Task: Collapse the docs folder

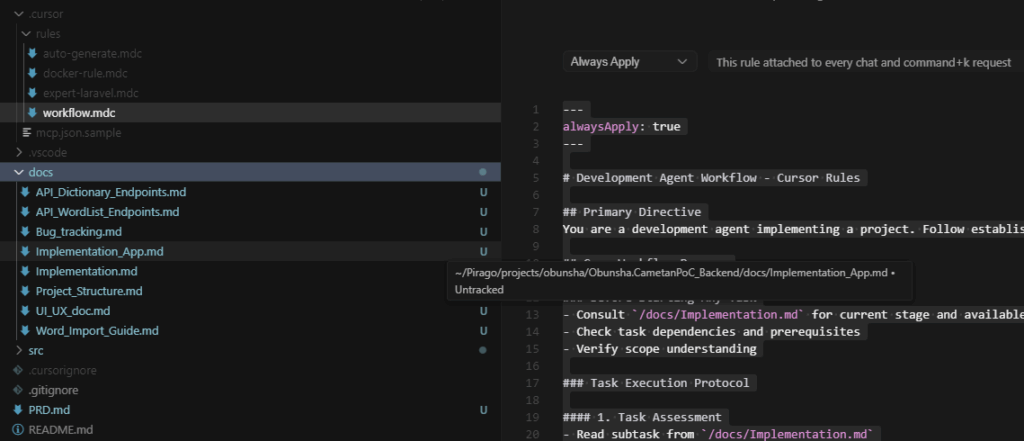Action: [19, 173]
